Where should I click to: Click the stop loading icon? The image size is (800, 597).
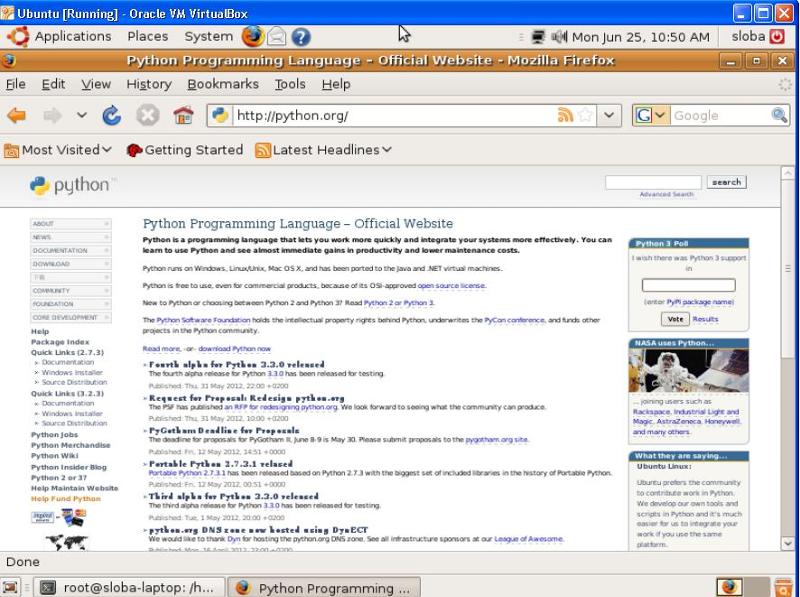tap(147, 116)
